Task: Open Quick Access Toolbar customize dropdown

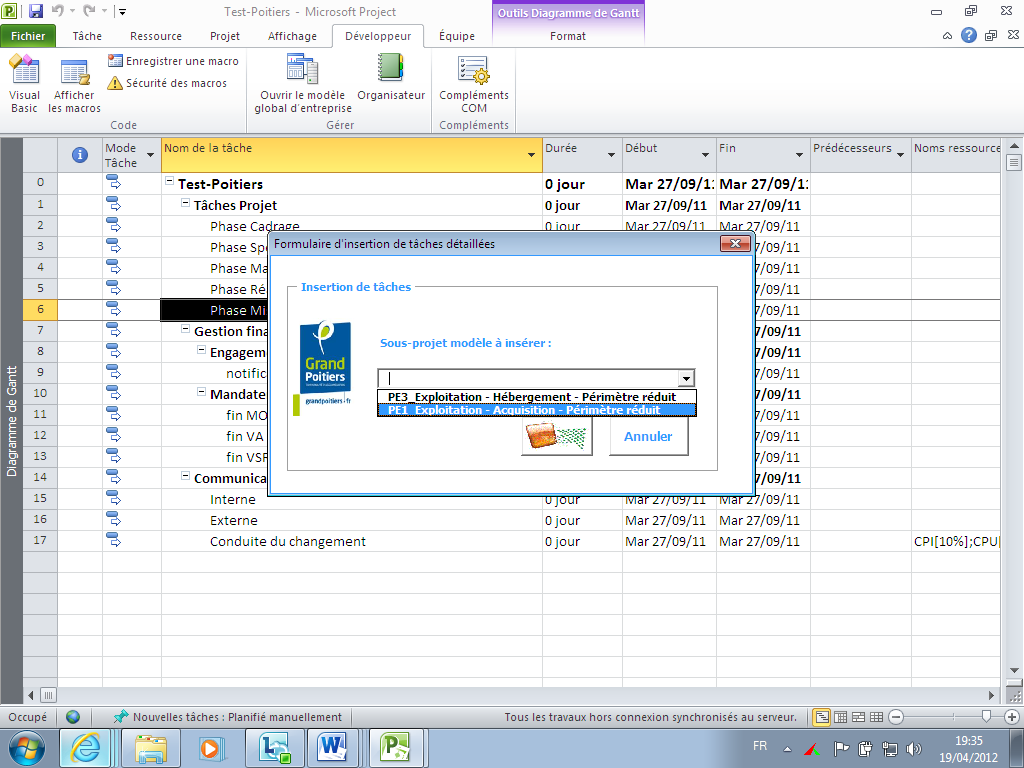Action: (123, 12)
